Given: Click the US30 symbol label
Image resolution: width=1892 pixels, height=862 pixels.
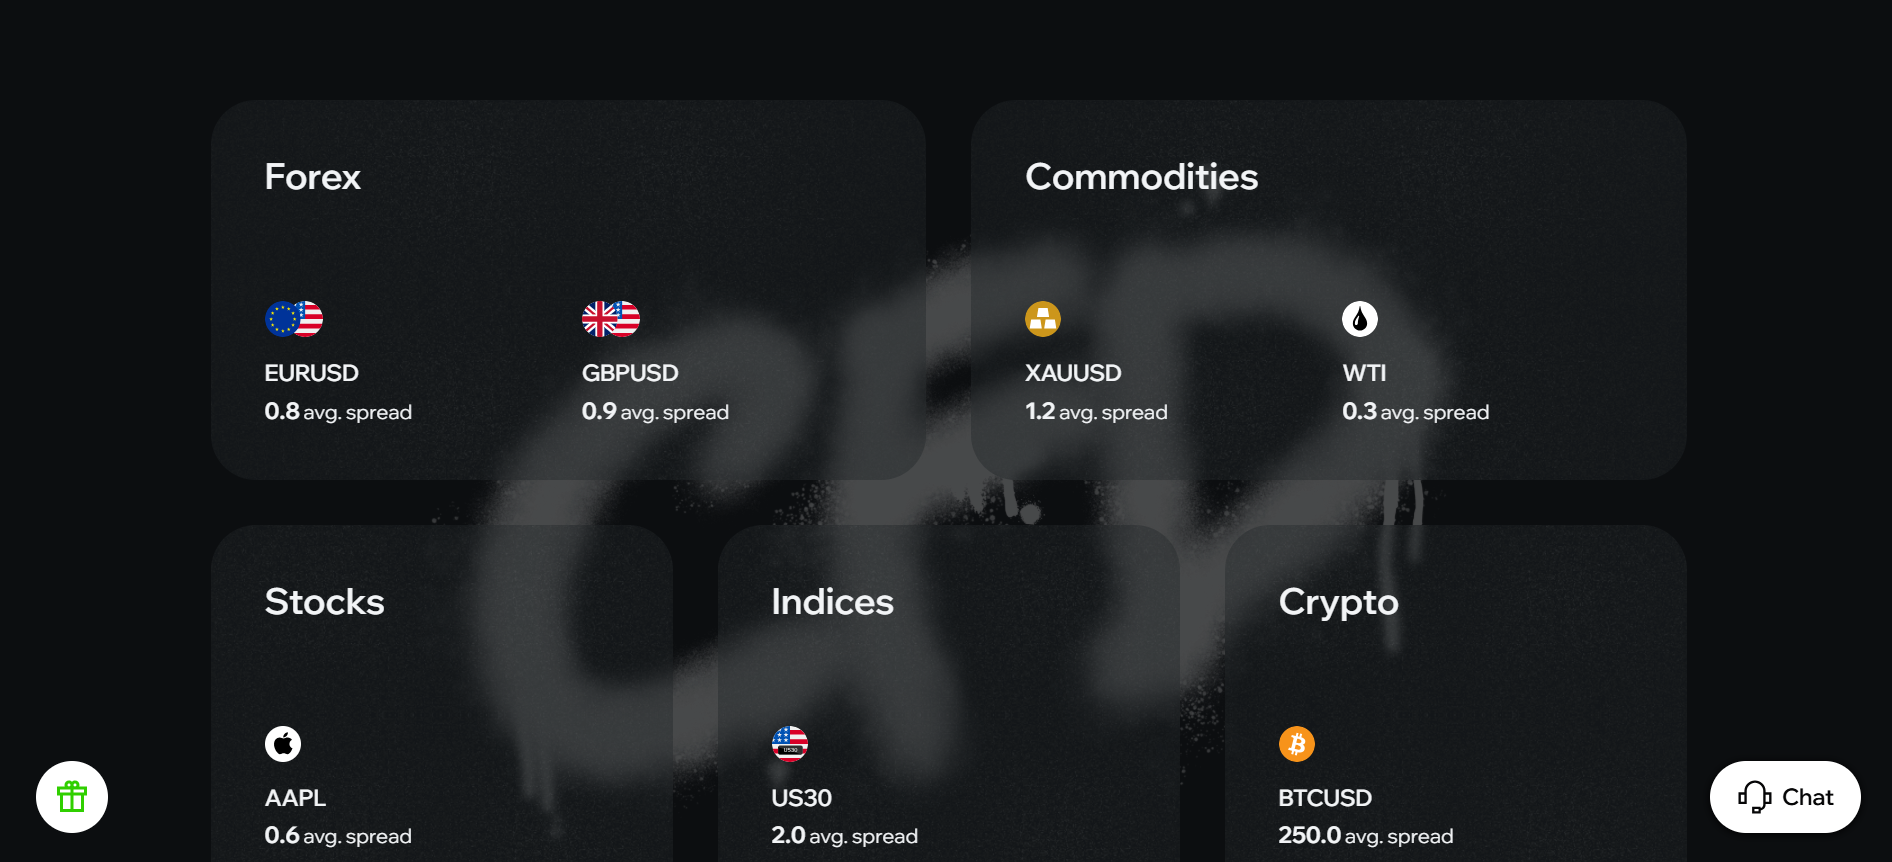Looking at the screenshot, I should [801, 798].
